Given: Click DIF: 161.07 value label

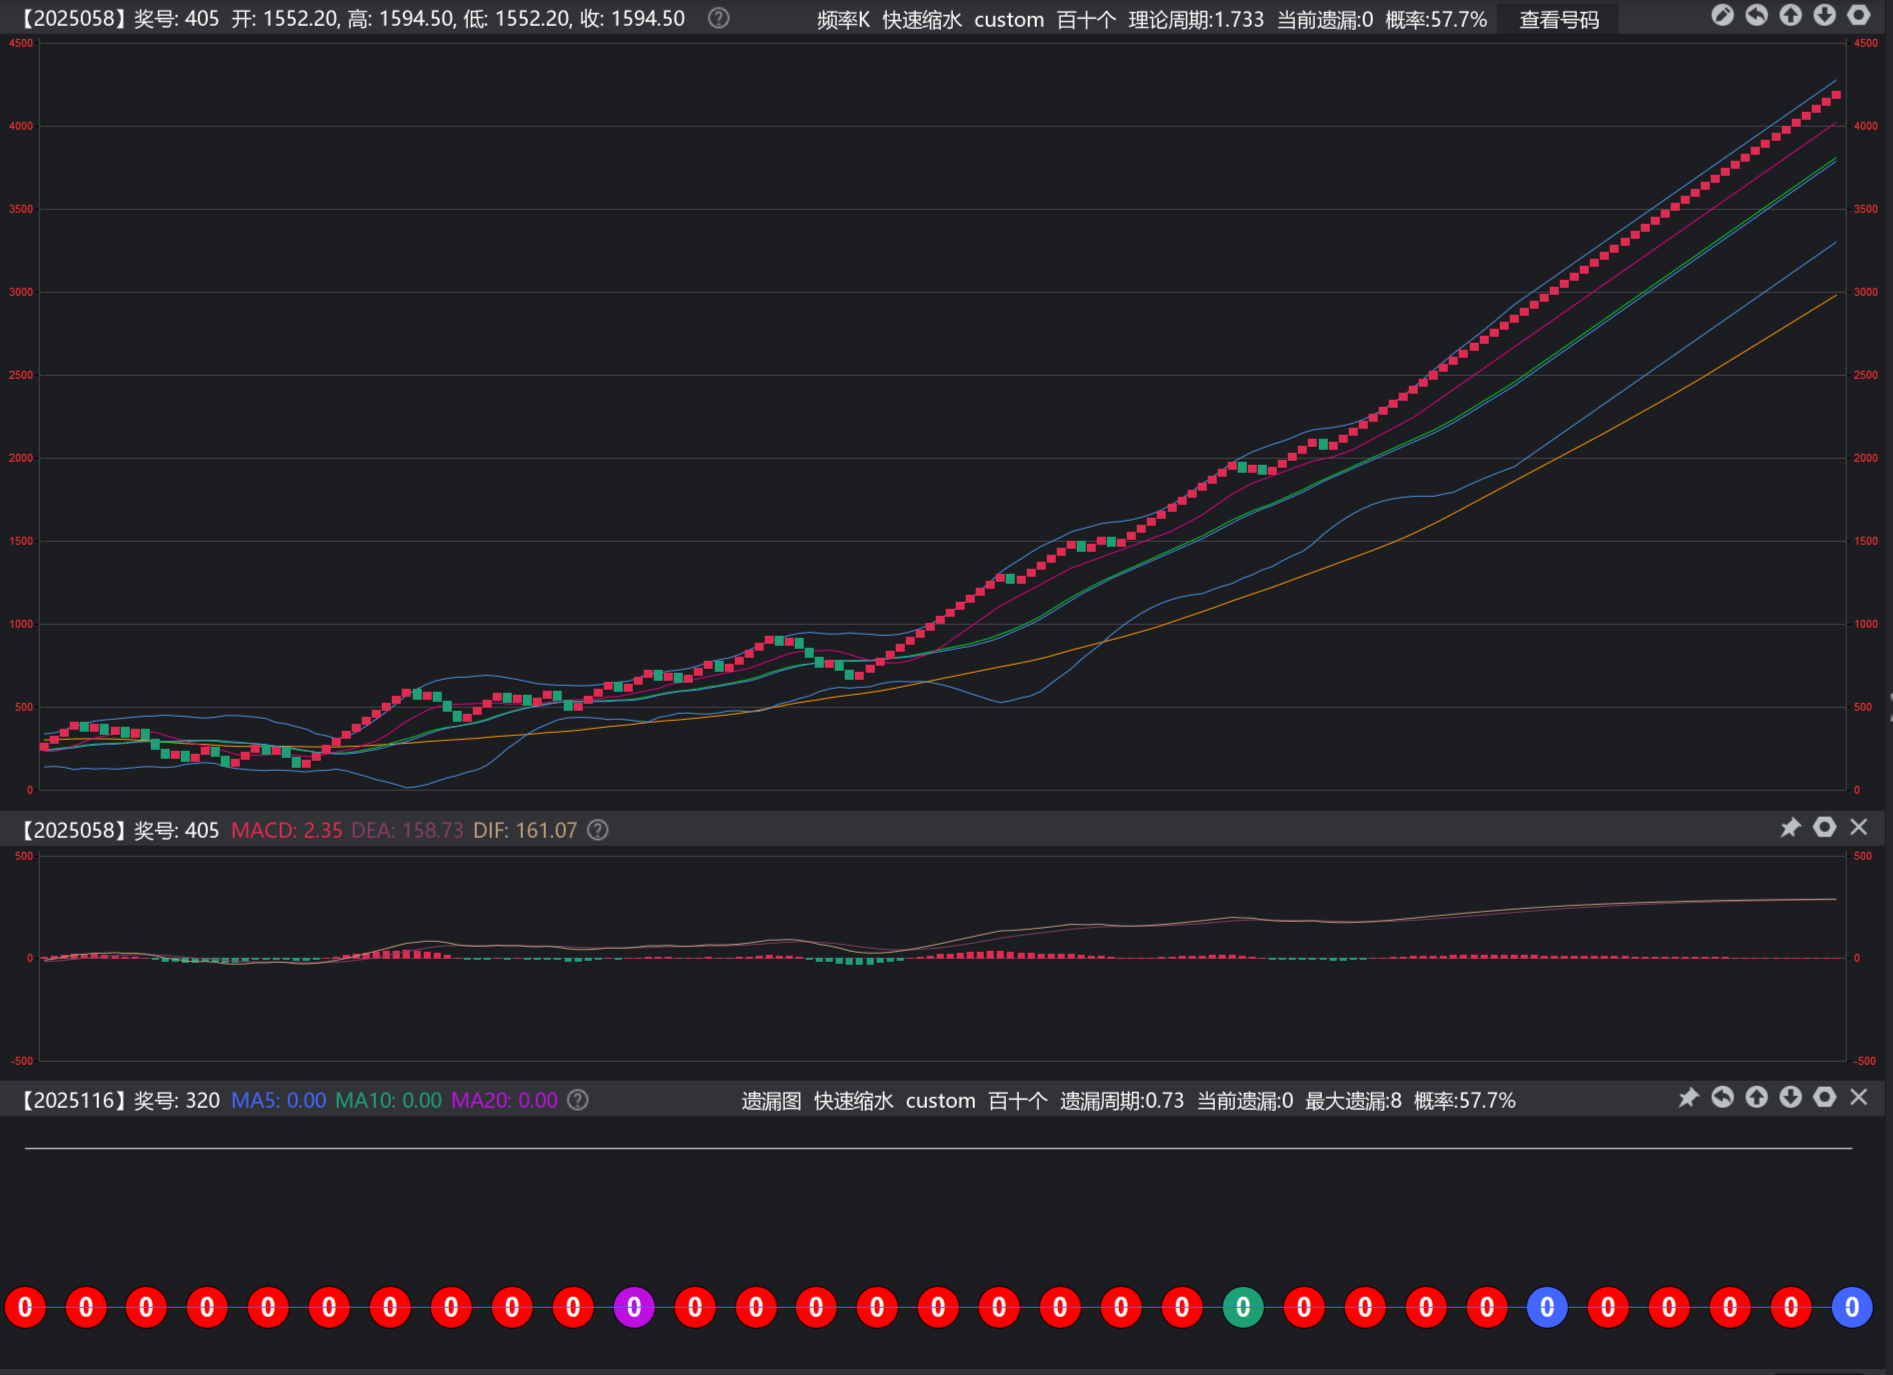Looking at the screenshot, I should 525,831.
